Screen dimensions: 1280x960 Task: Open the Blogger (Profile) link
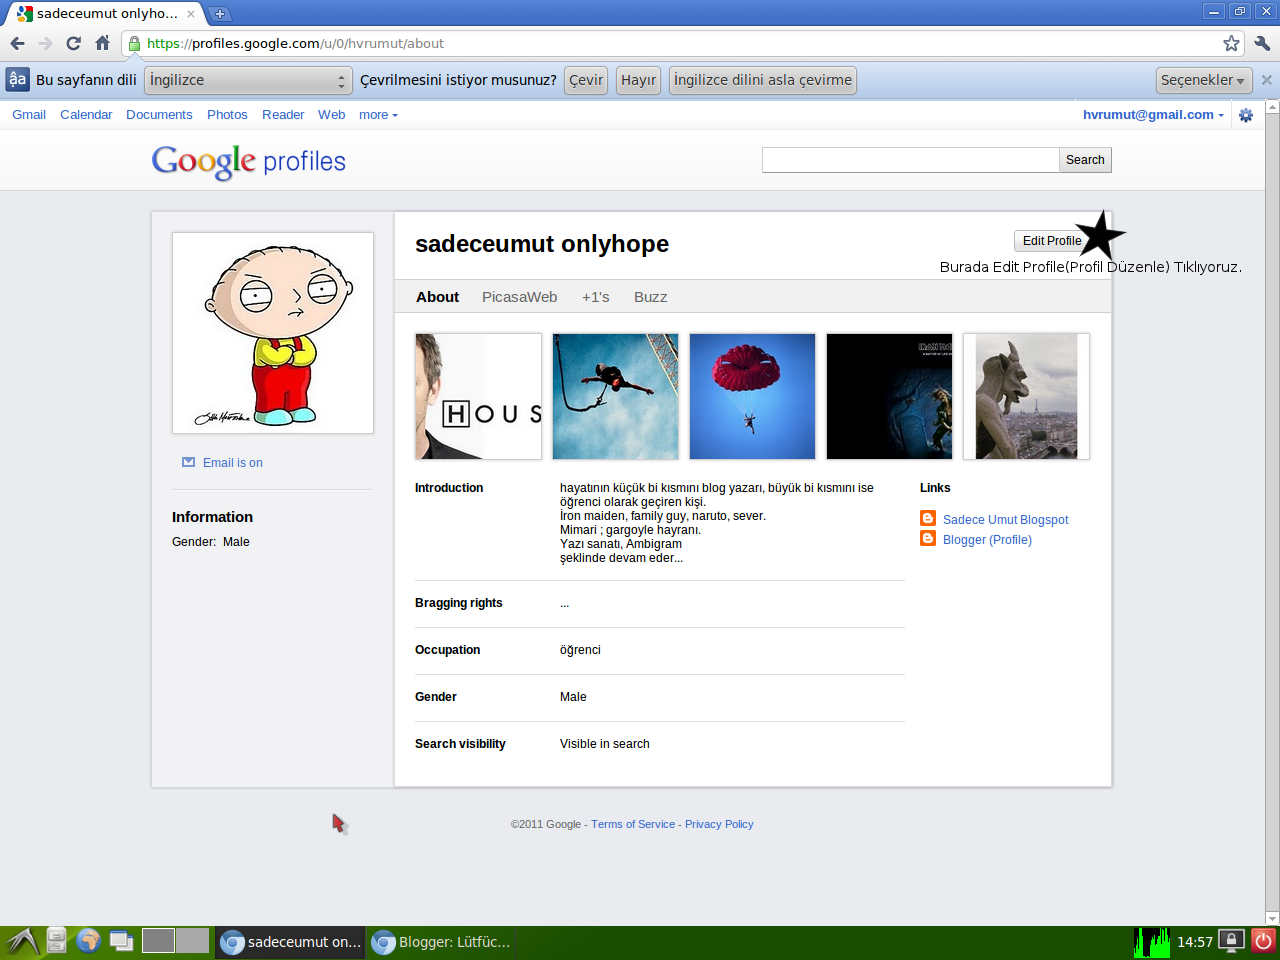click(987, 540)
